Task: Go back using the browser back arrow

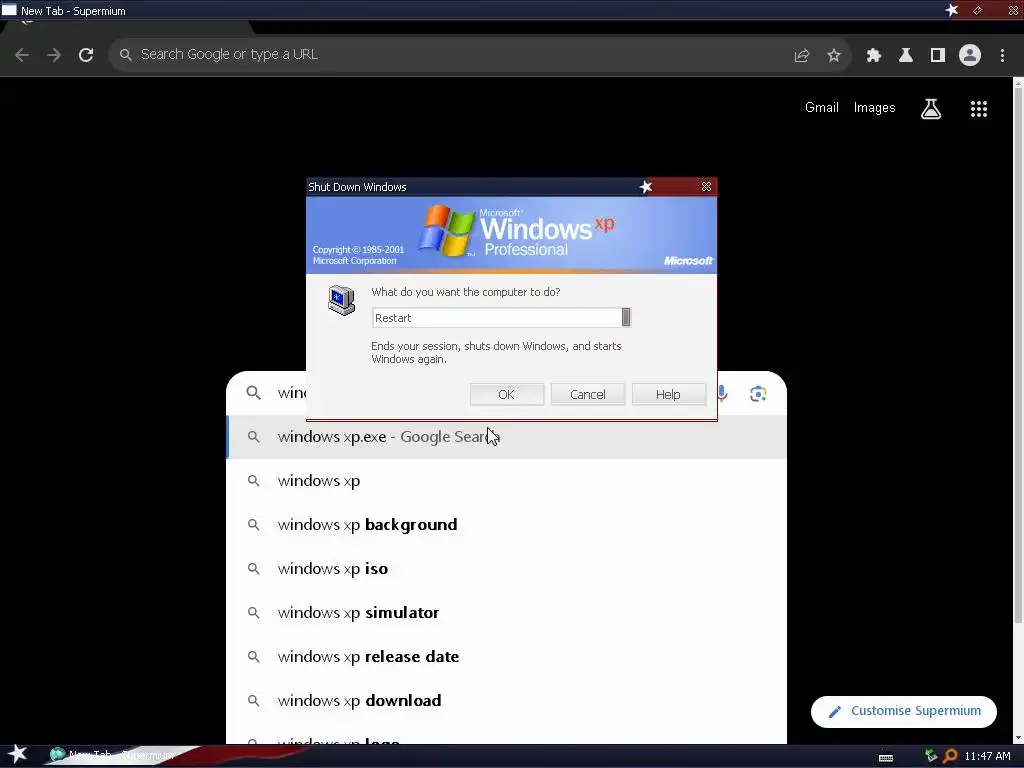Action: [x=22, y=55]
